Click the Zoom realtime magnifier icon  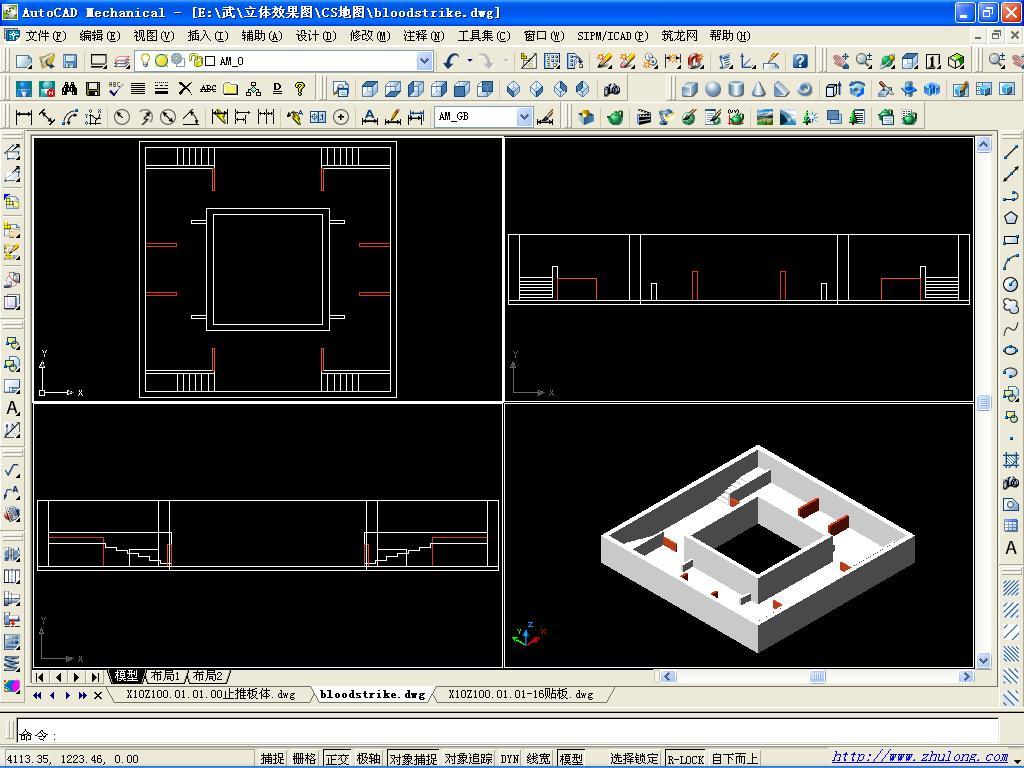(x=864, y=61)
